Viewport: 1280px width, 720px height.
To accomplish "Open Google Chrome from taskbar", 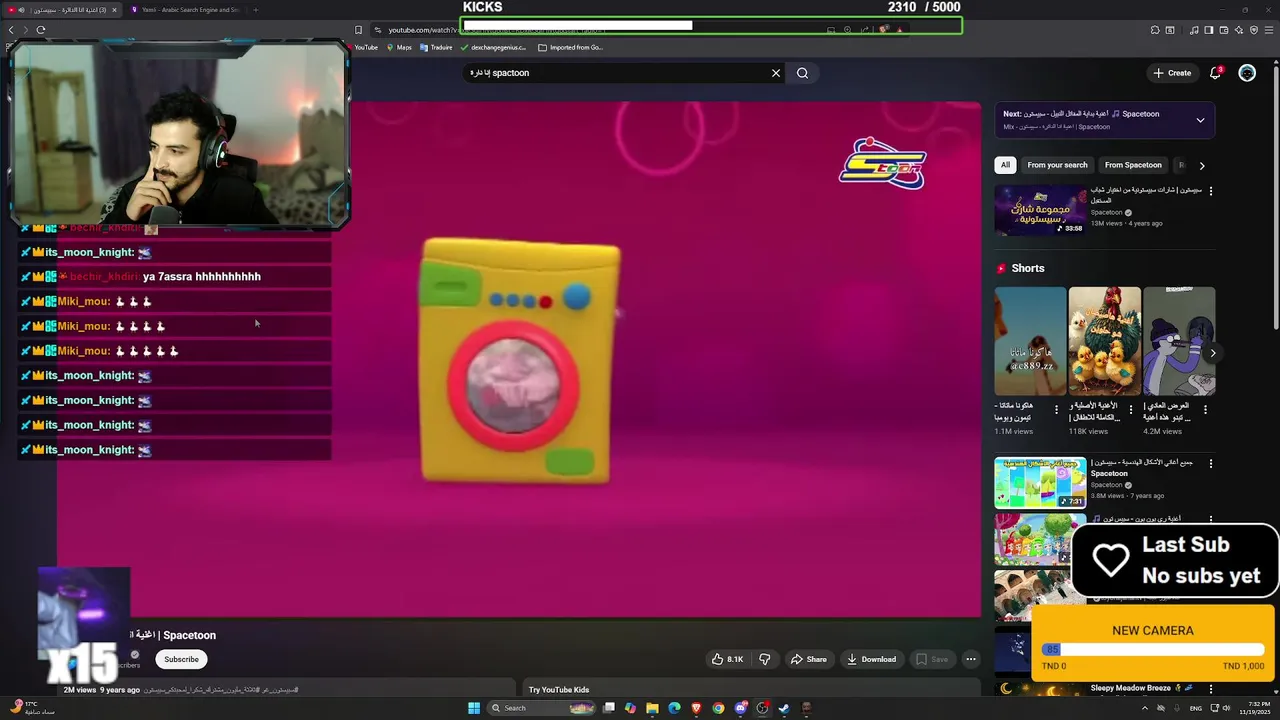I will [718, 708].
